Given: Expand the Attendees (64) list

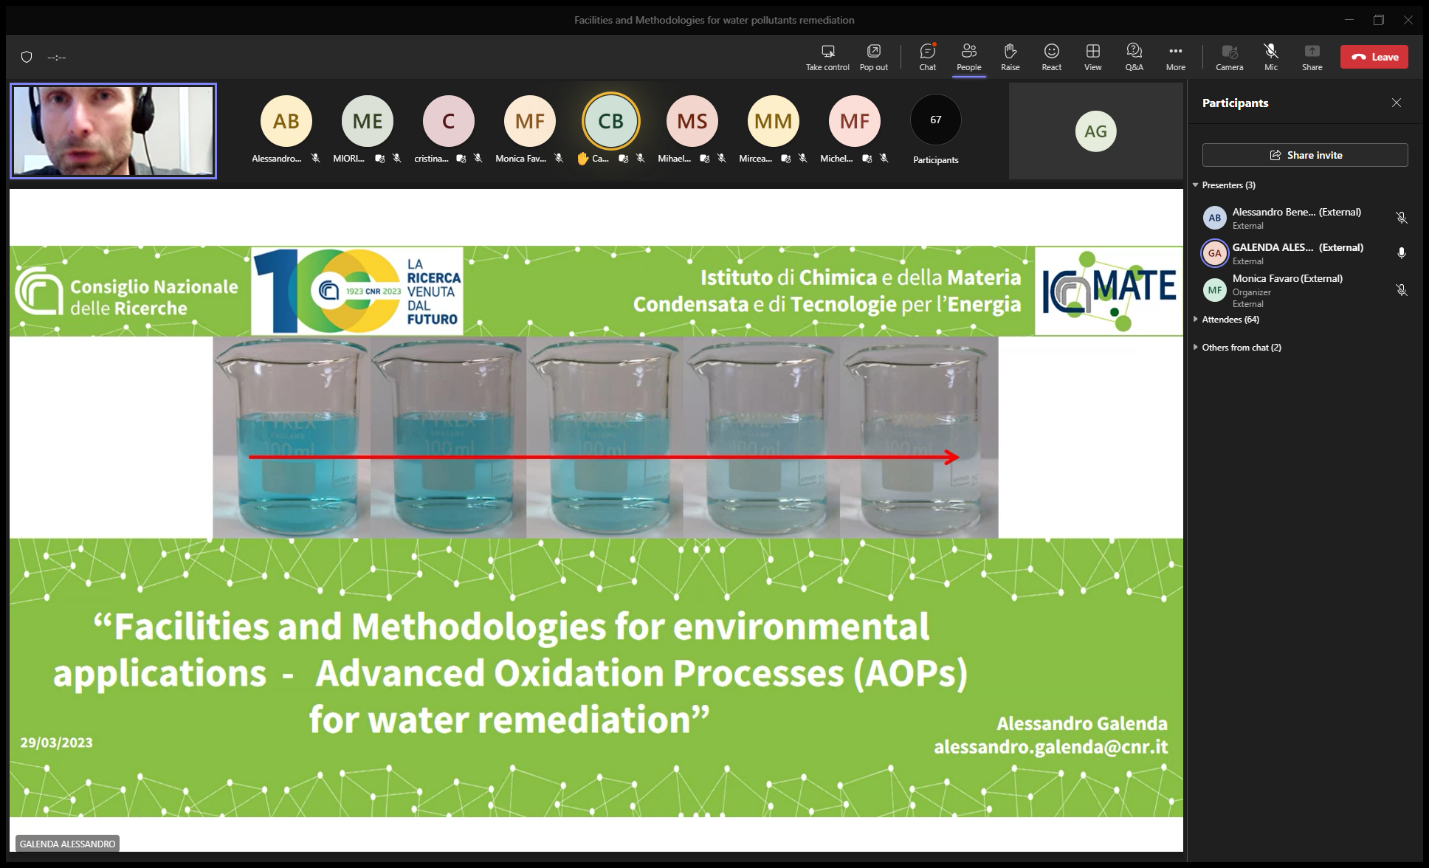Looking at the screenshot, I should pyautogui.click(x=1195, y=320).
